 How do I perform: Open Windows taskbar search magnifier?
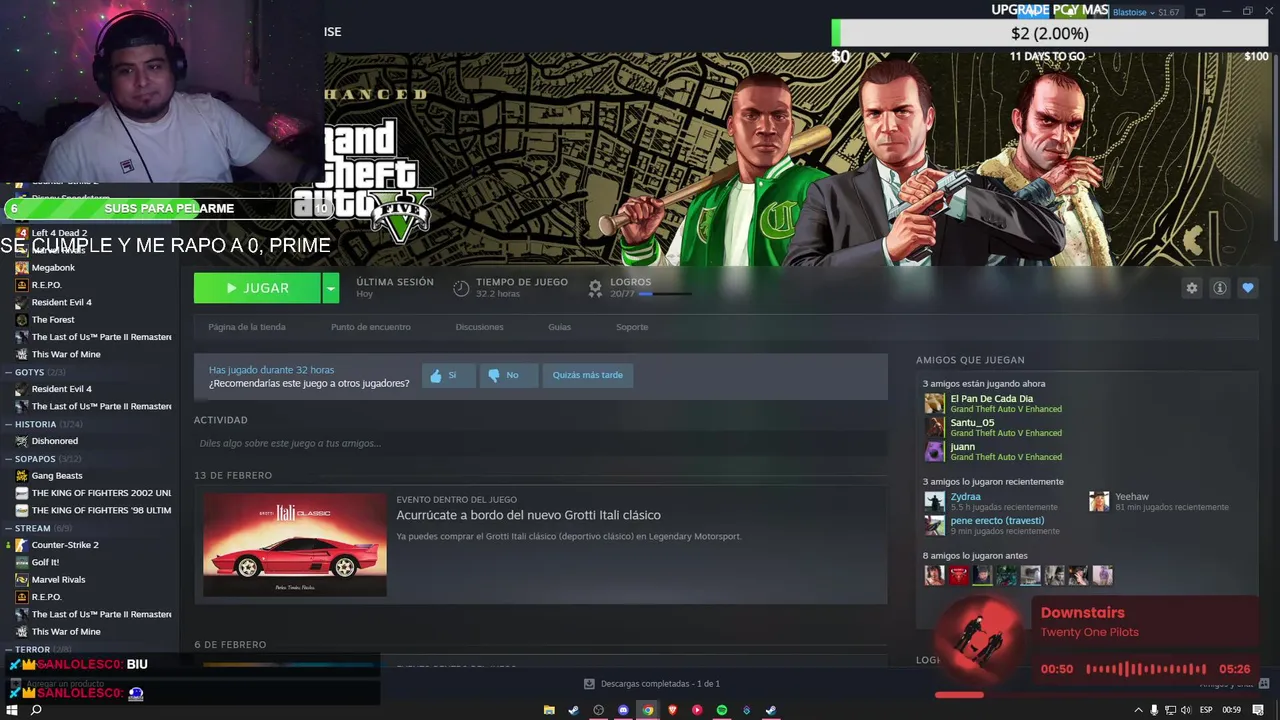[36, 710]
